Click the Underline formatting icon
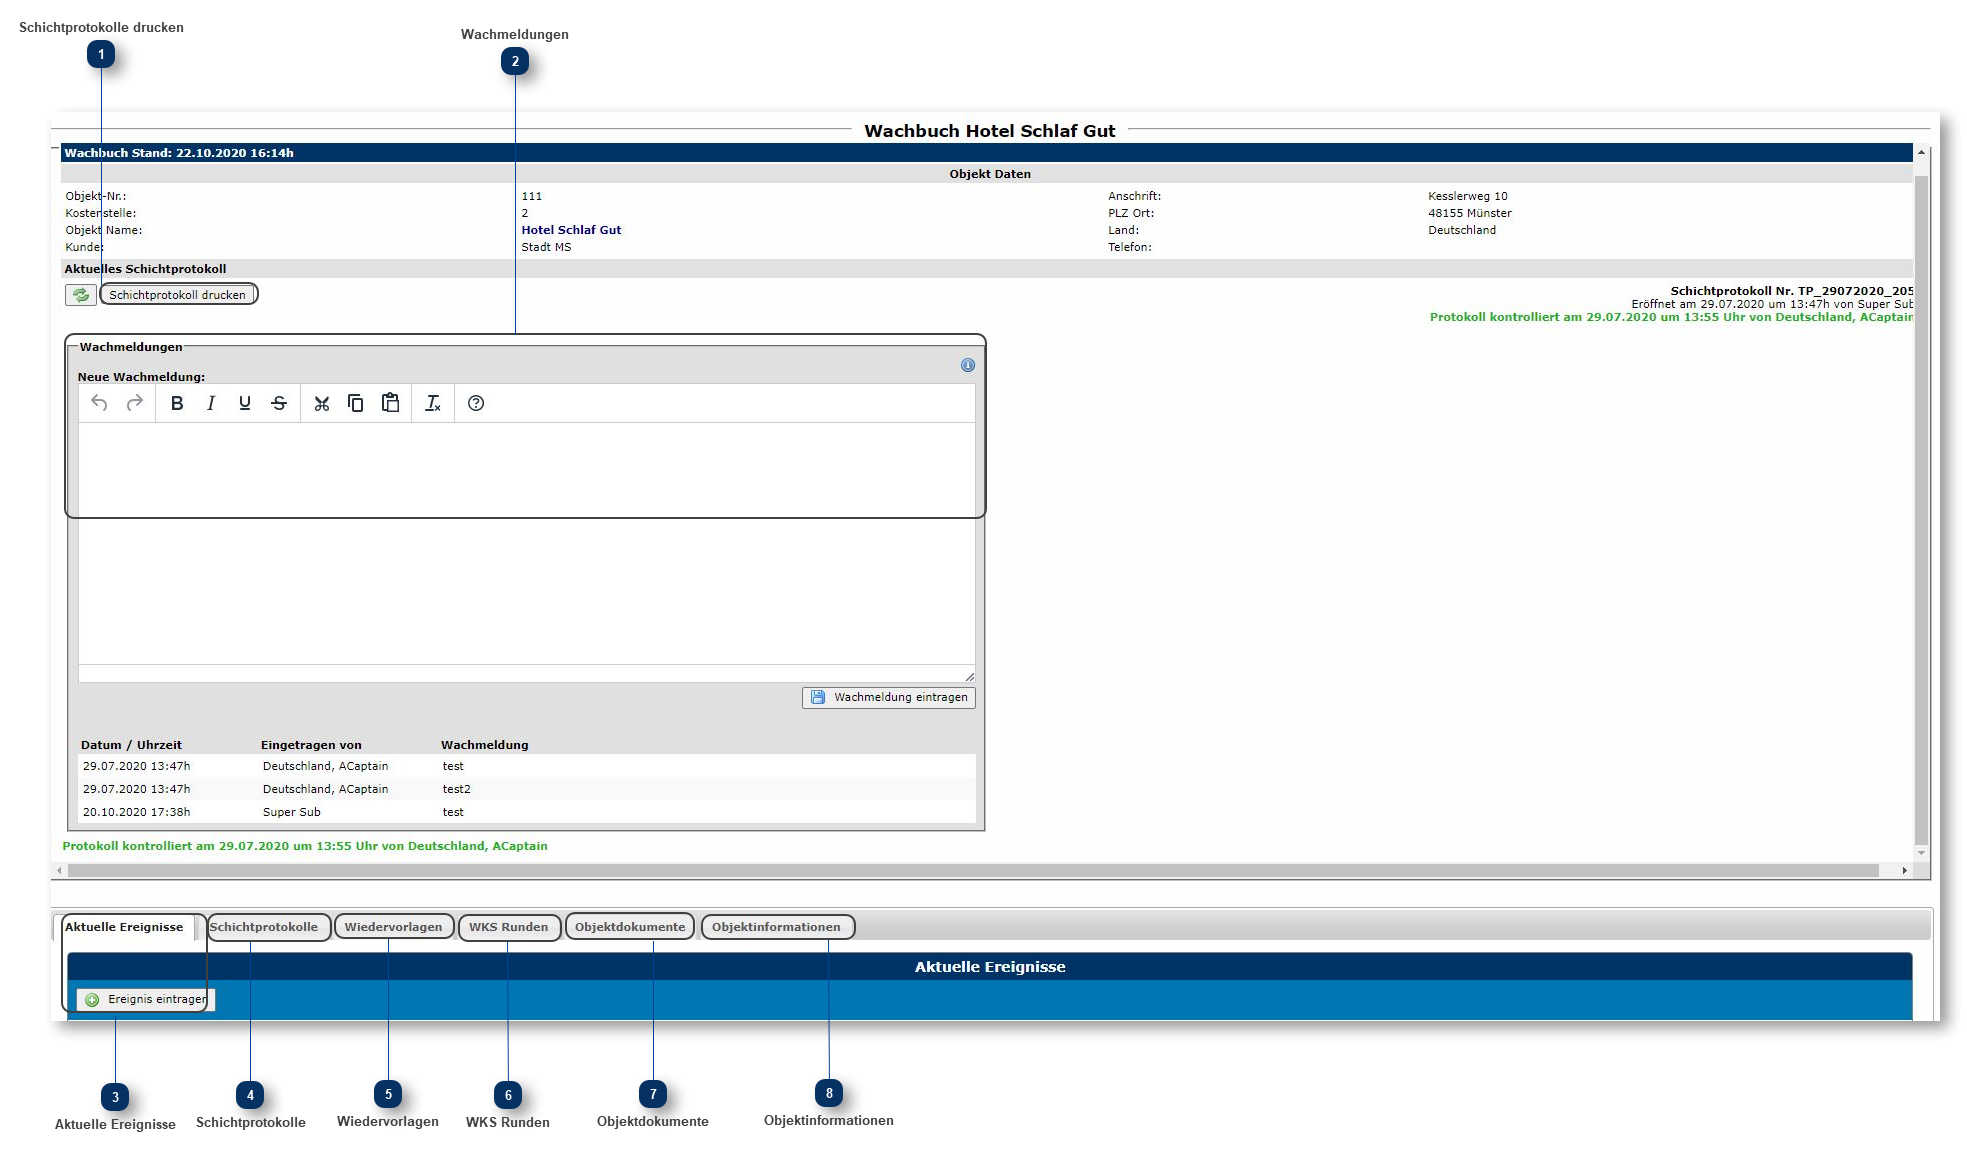Image resolution: width=1967 pixels, height=1165 pixels. (x=245, y=404)
